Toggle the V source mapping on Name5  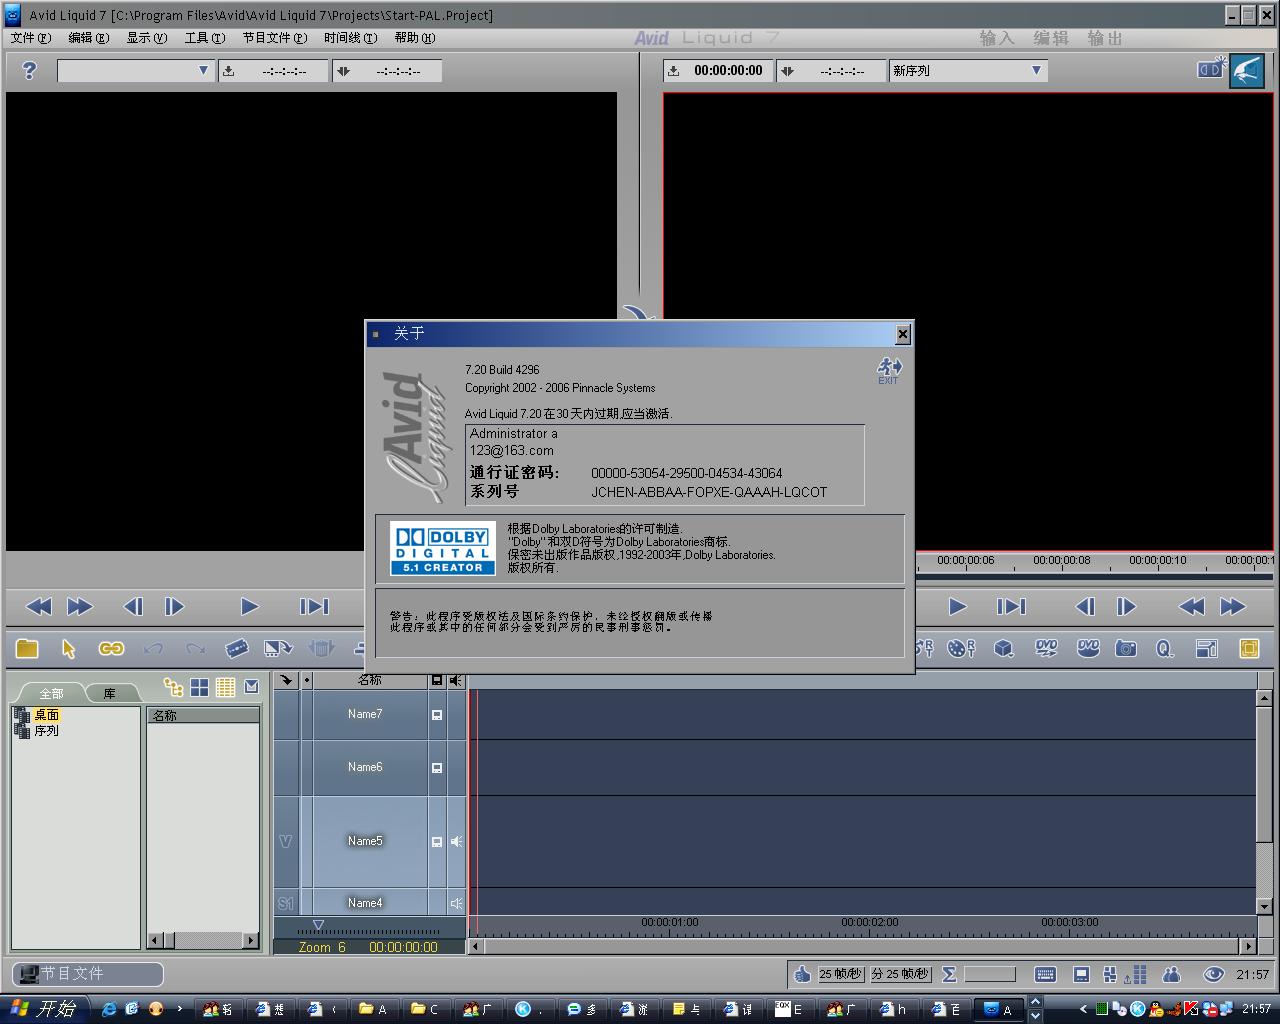click(x=285, y=841)
